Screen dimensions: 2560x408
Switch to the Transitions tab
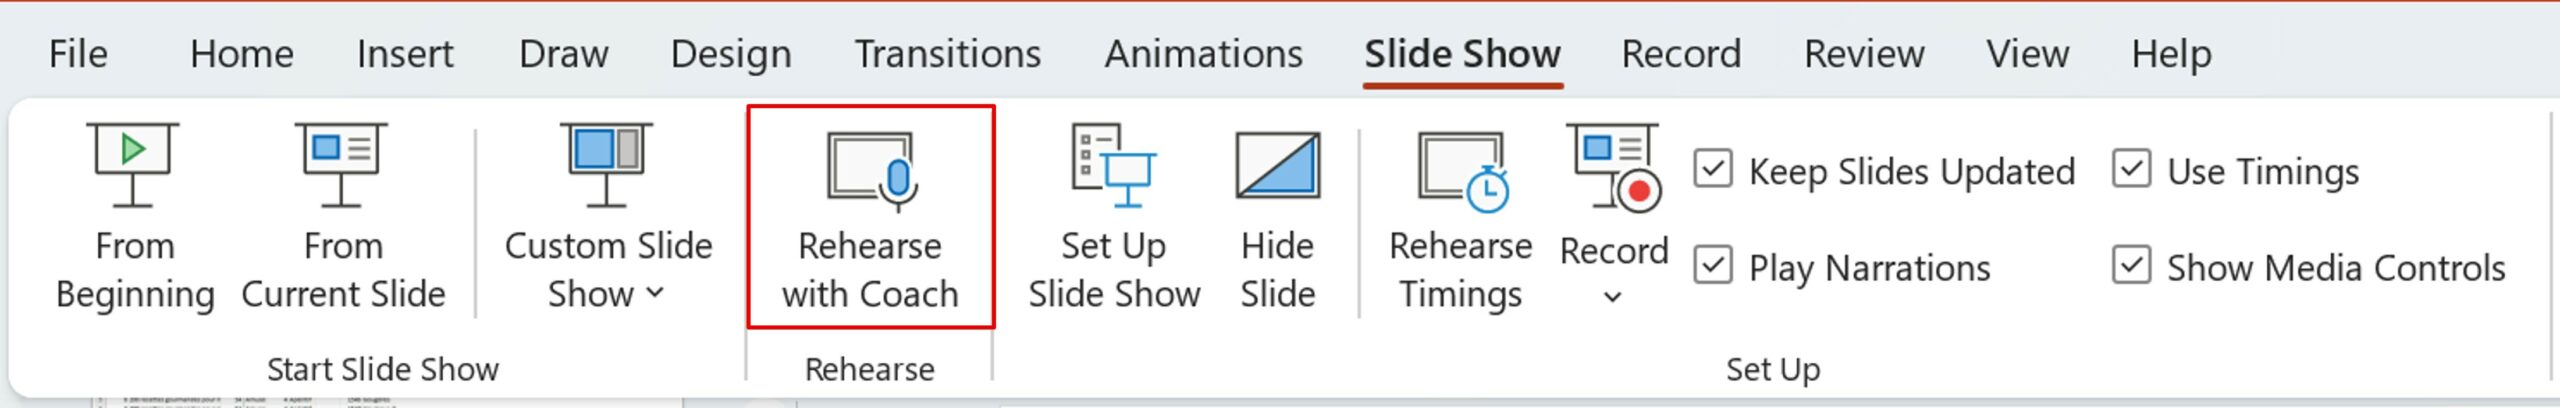point(947,54)
